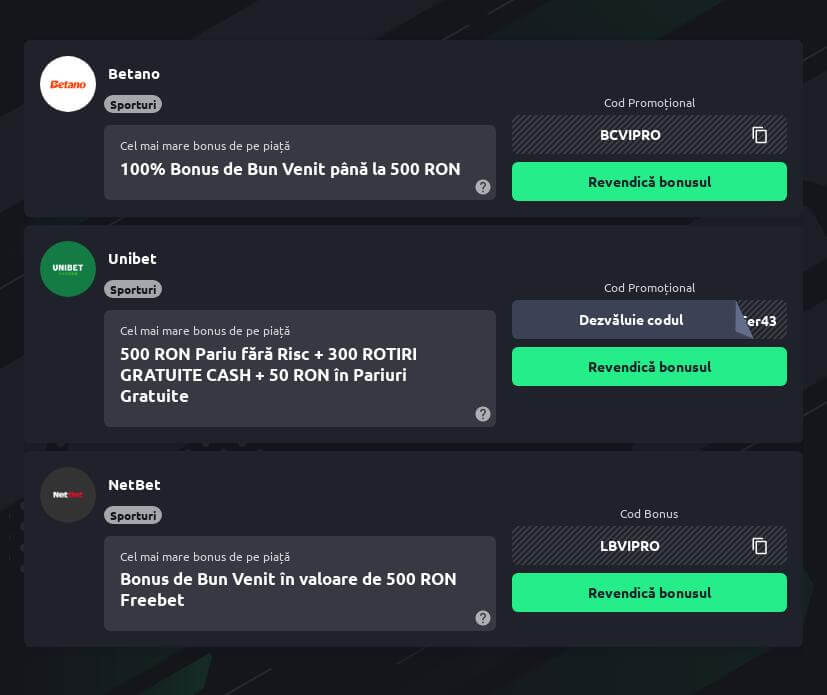Copy the BCVIPRO promo code icon

tap(759, 135)
